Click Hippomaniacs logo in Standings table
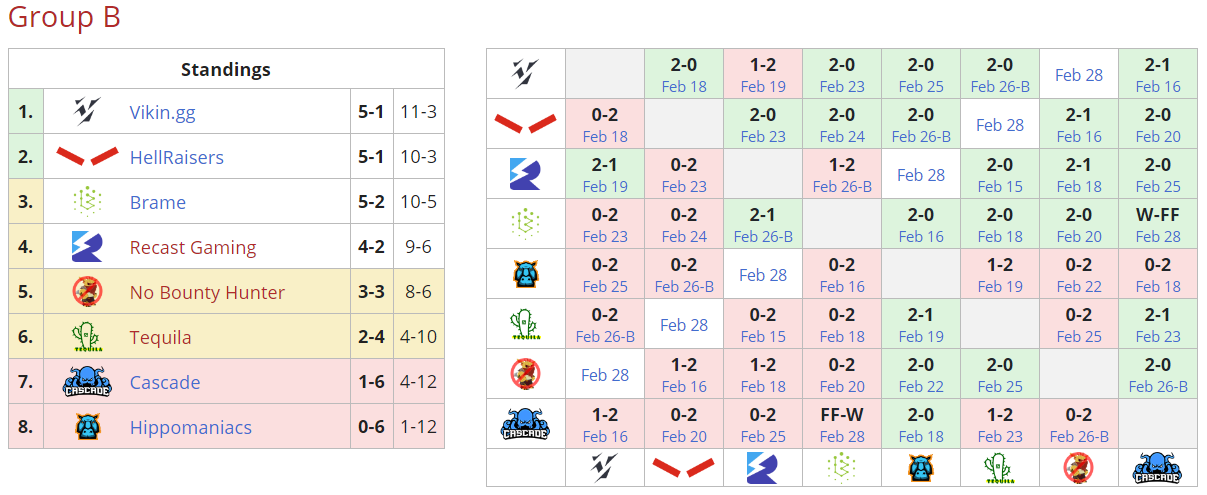Viewport: 1207px width, 495px height. coord(87,427)
